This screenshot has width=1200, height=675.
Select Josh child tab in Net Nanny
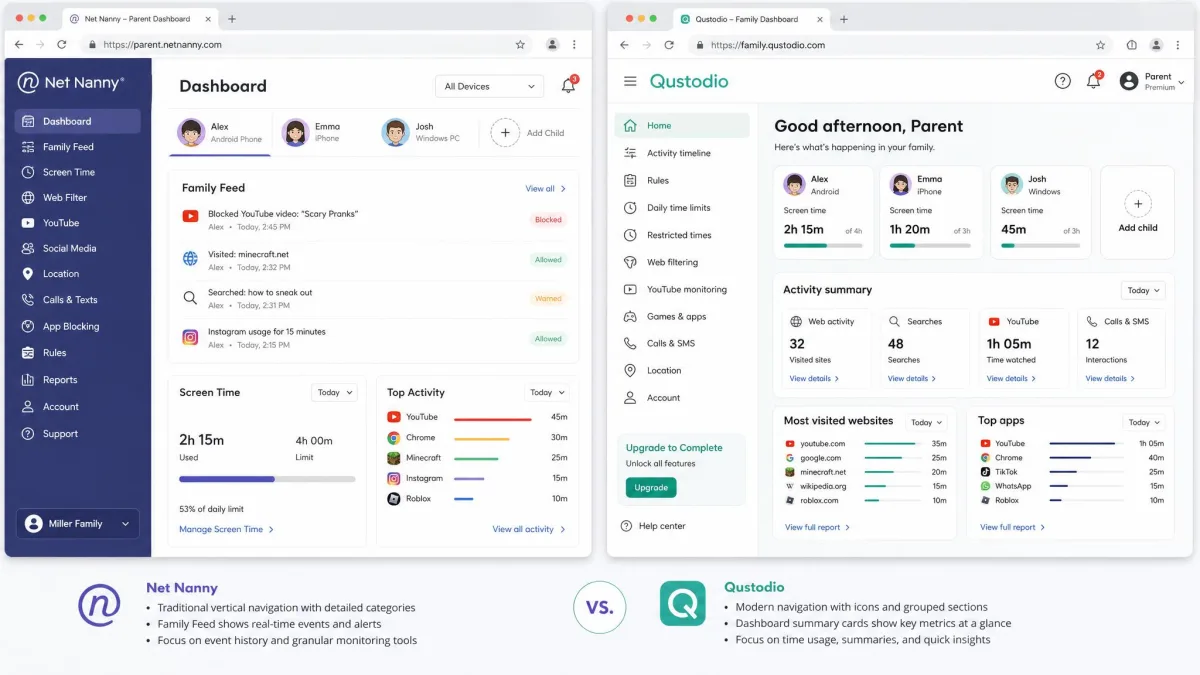(x=421, y=133)
